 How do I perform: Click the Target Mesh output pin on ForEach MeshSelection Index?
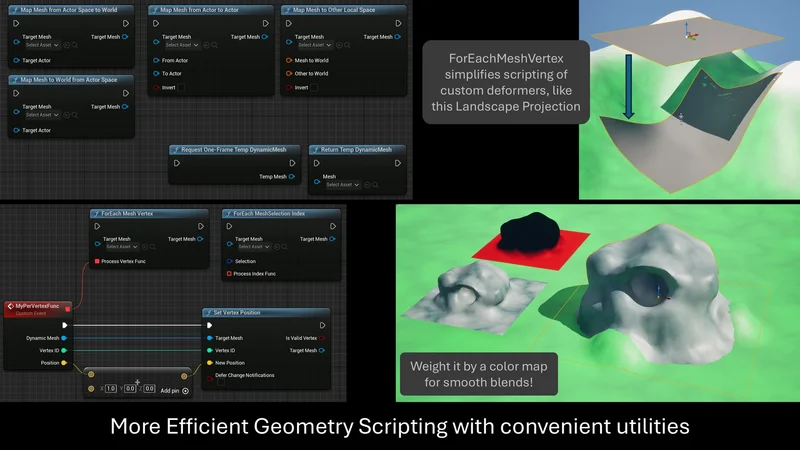332,239
